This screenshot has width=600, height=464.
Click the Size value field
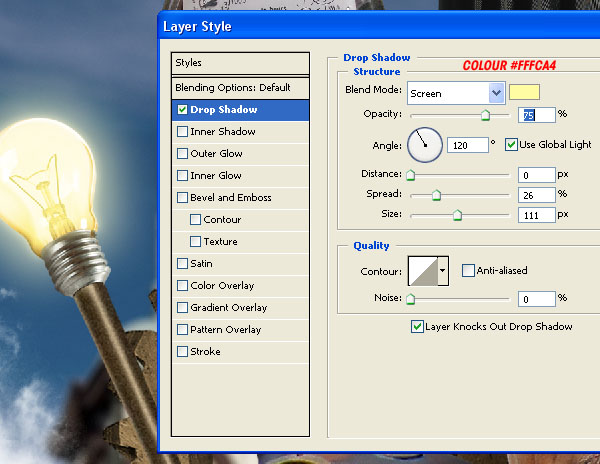pos(536,215)
